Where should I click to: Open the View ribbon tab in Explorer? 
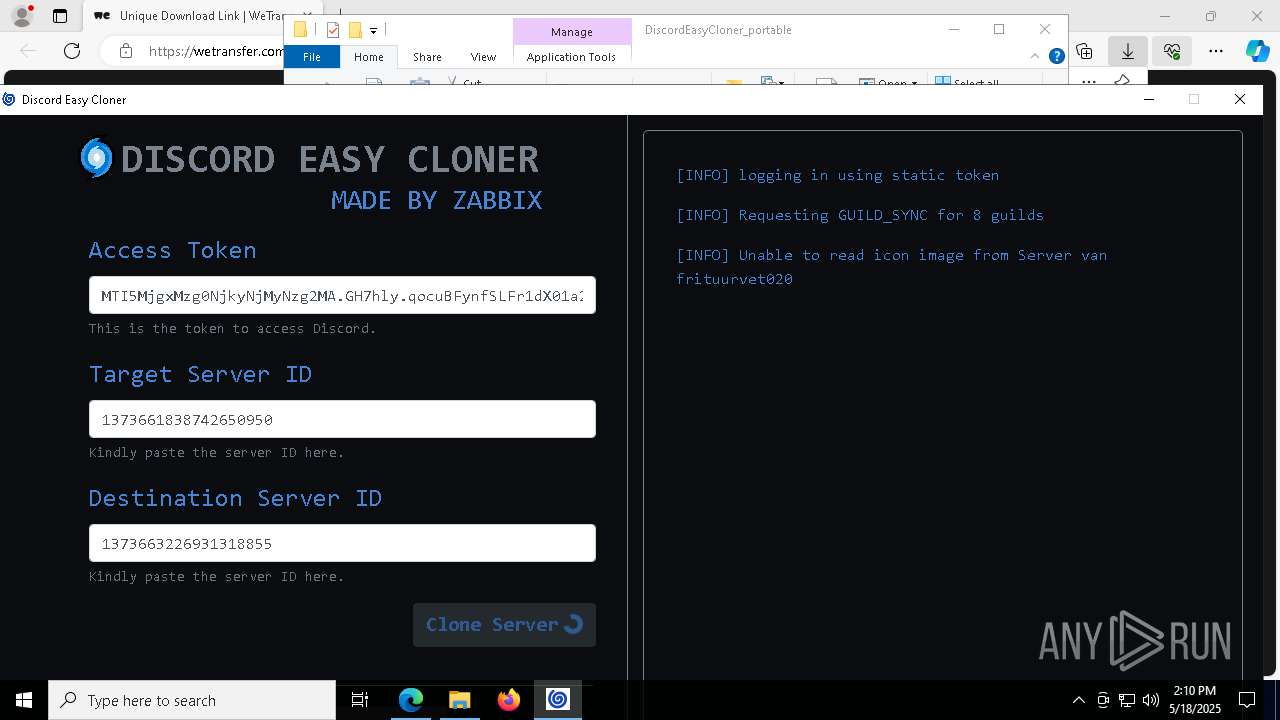click(x=483, y=57)
